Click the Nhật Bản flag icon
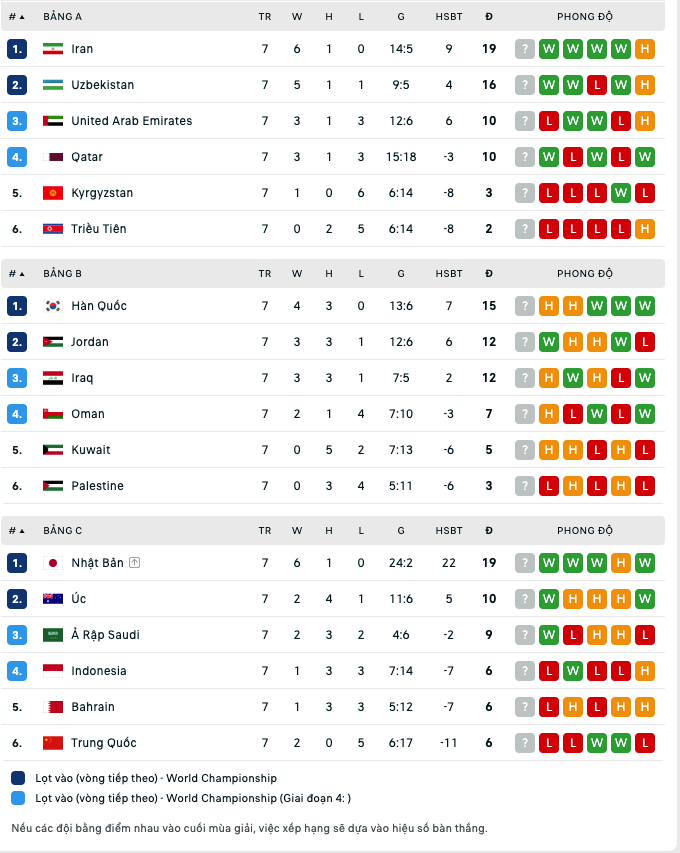 click(x=53, y=563)
